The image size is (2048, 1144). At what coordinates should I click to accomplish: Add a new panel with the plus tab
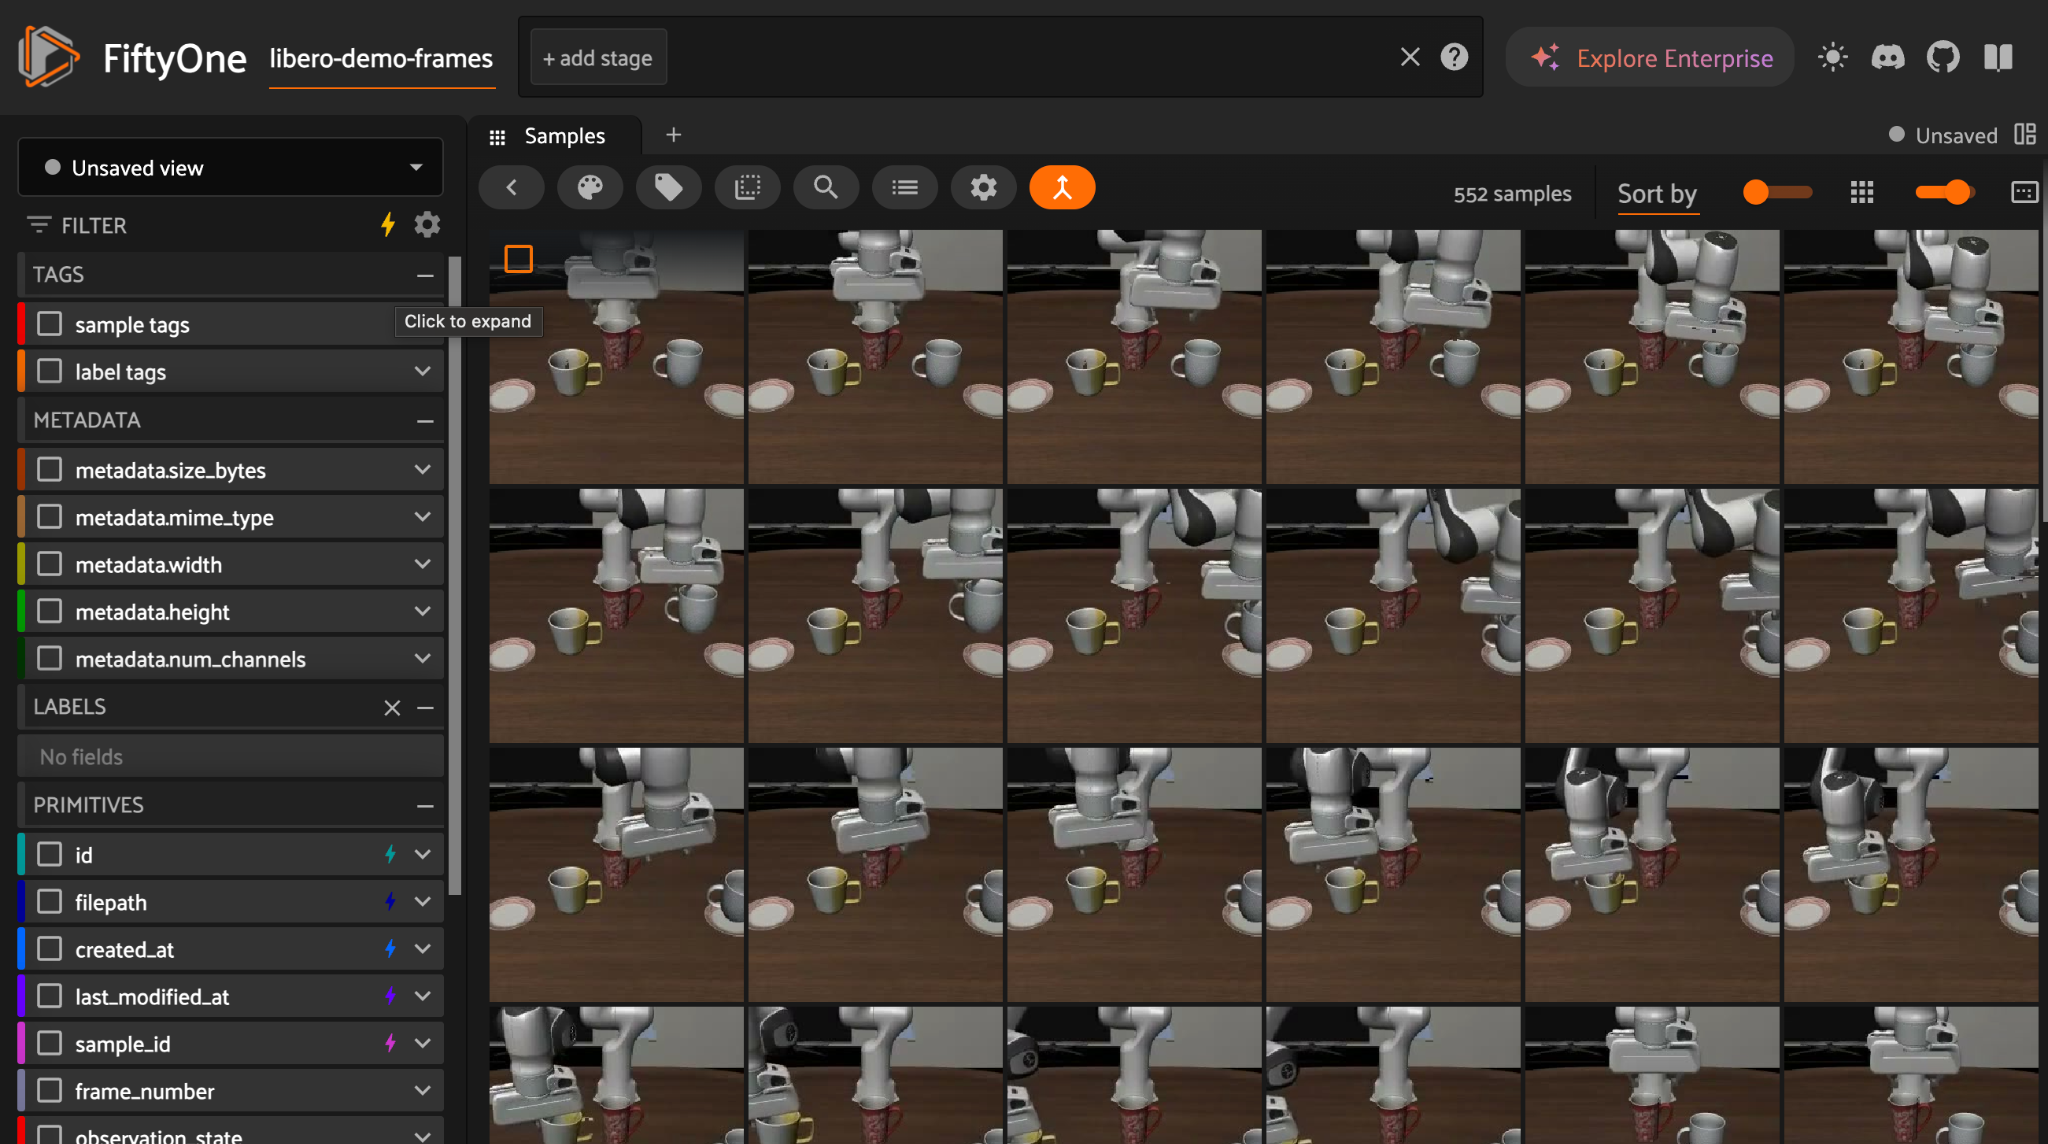(674, 134)
